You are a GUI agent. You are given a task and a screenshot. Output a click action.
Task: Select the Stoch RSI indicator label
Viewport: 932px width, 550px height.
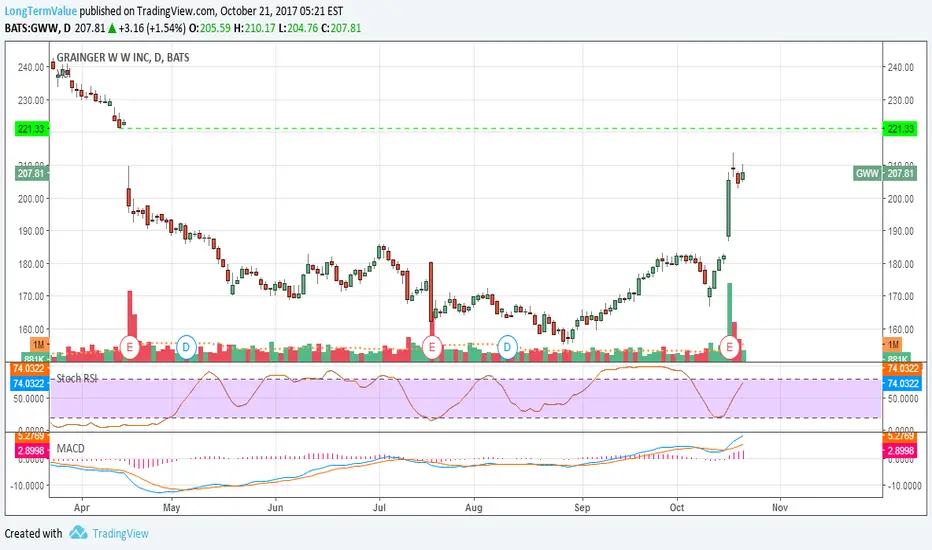point(77,379)
